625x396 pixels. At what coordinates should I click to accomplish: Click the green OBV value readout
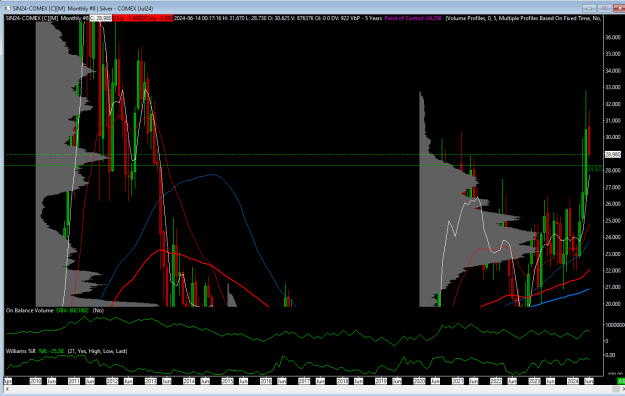72,310
